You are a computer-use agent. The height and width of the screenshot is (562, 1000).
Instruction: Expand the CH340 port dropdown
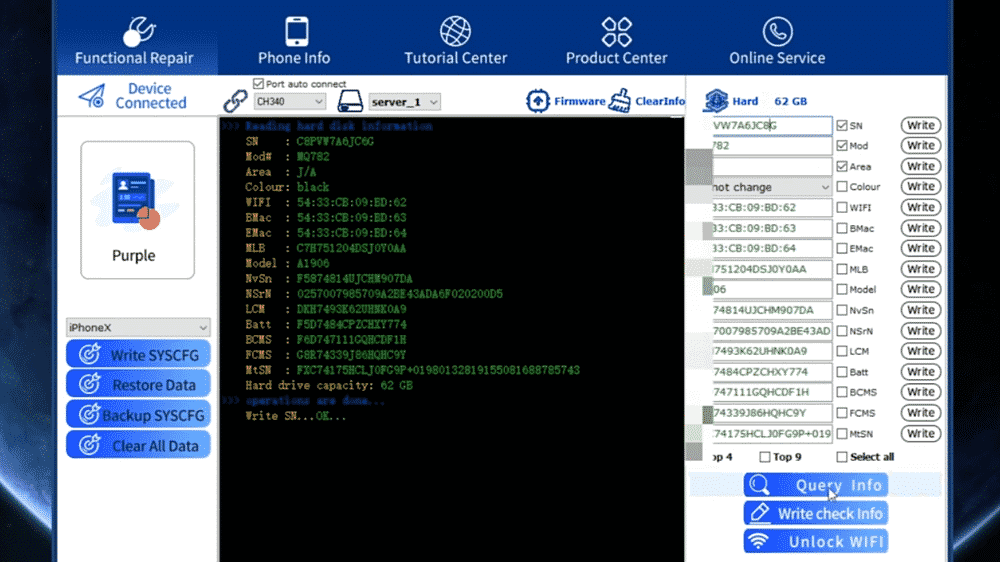(289, 102)
